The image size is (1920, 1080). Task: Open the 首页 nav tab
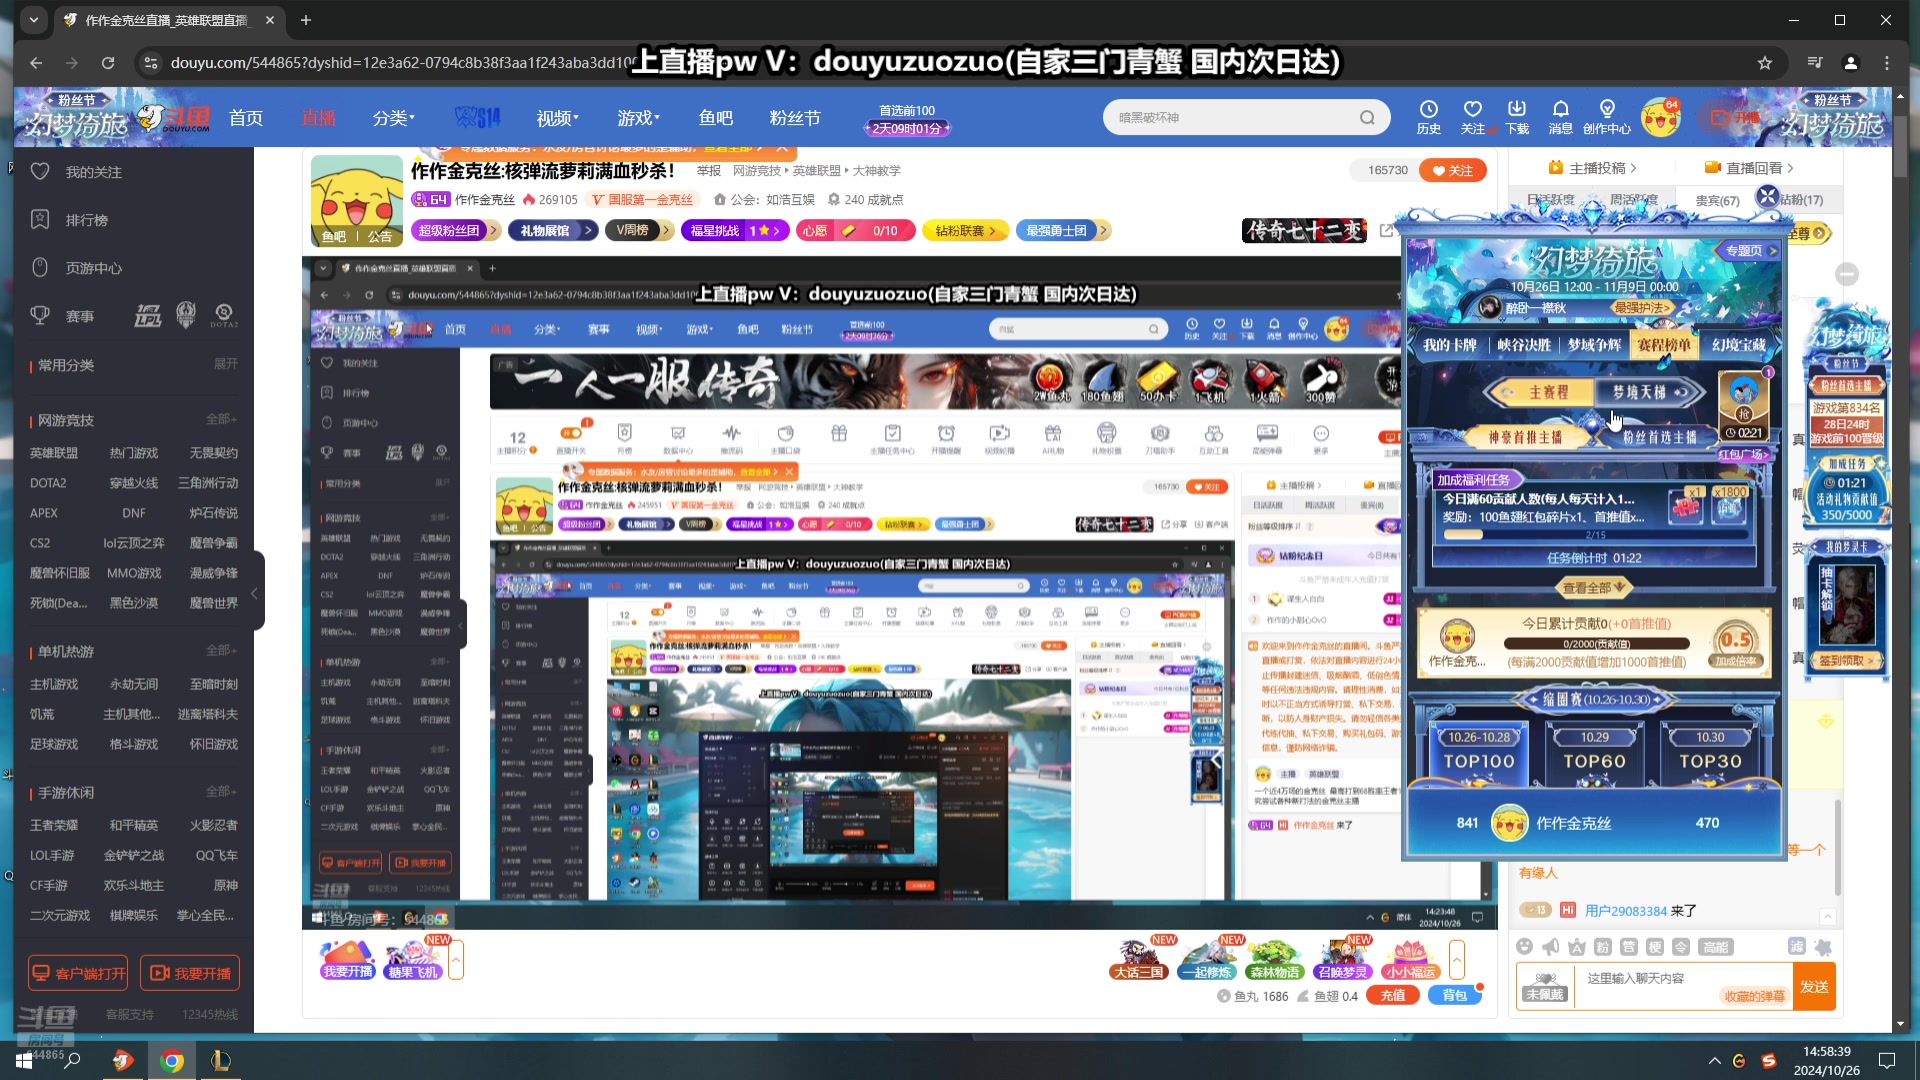tap(246, 118)
